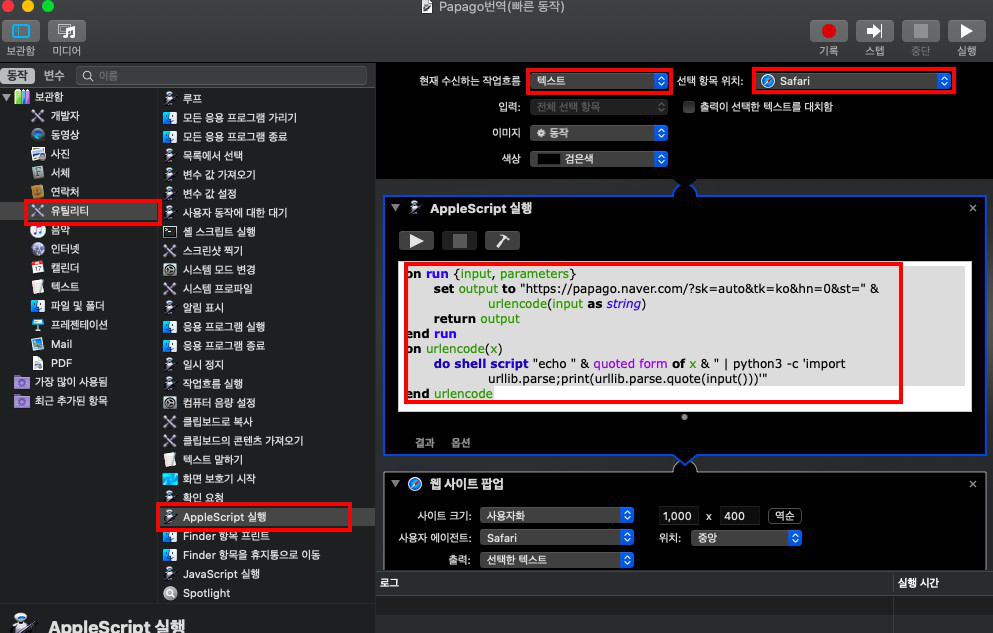Click the 이름 search field
The height and width of the screenshot is (633, 993).
pyautogui.click(x=222, y=76)
